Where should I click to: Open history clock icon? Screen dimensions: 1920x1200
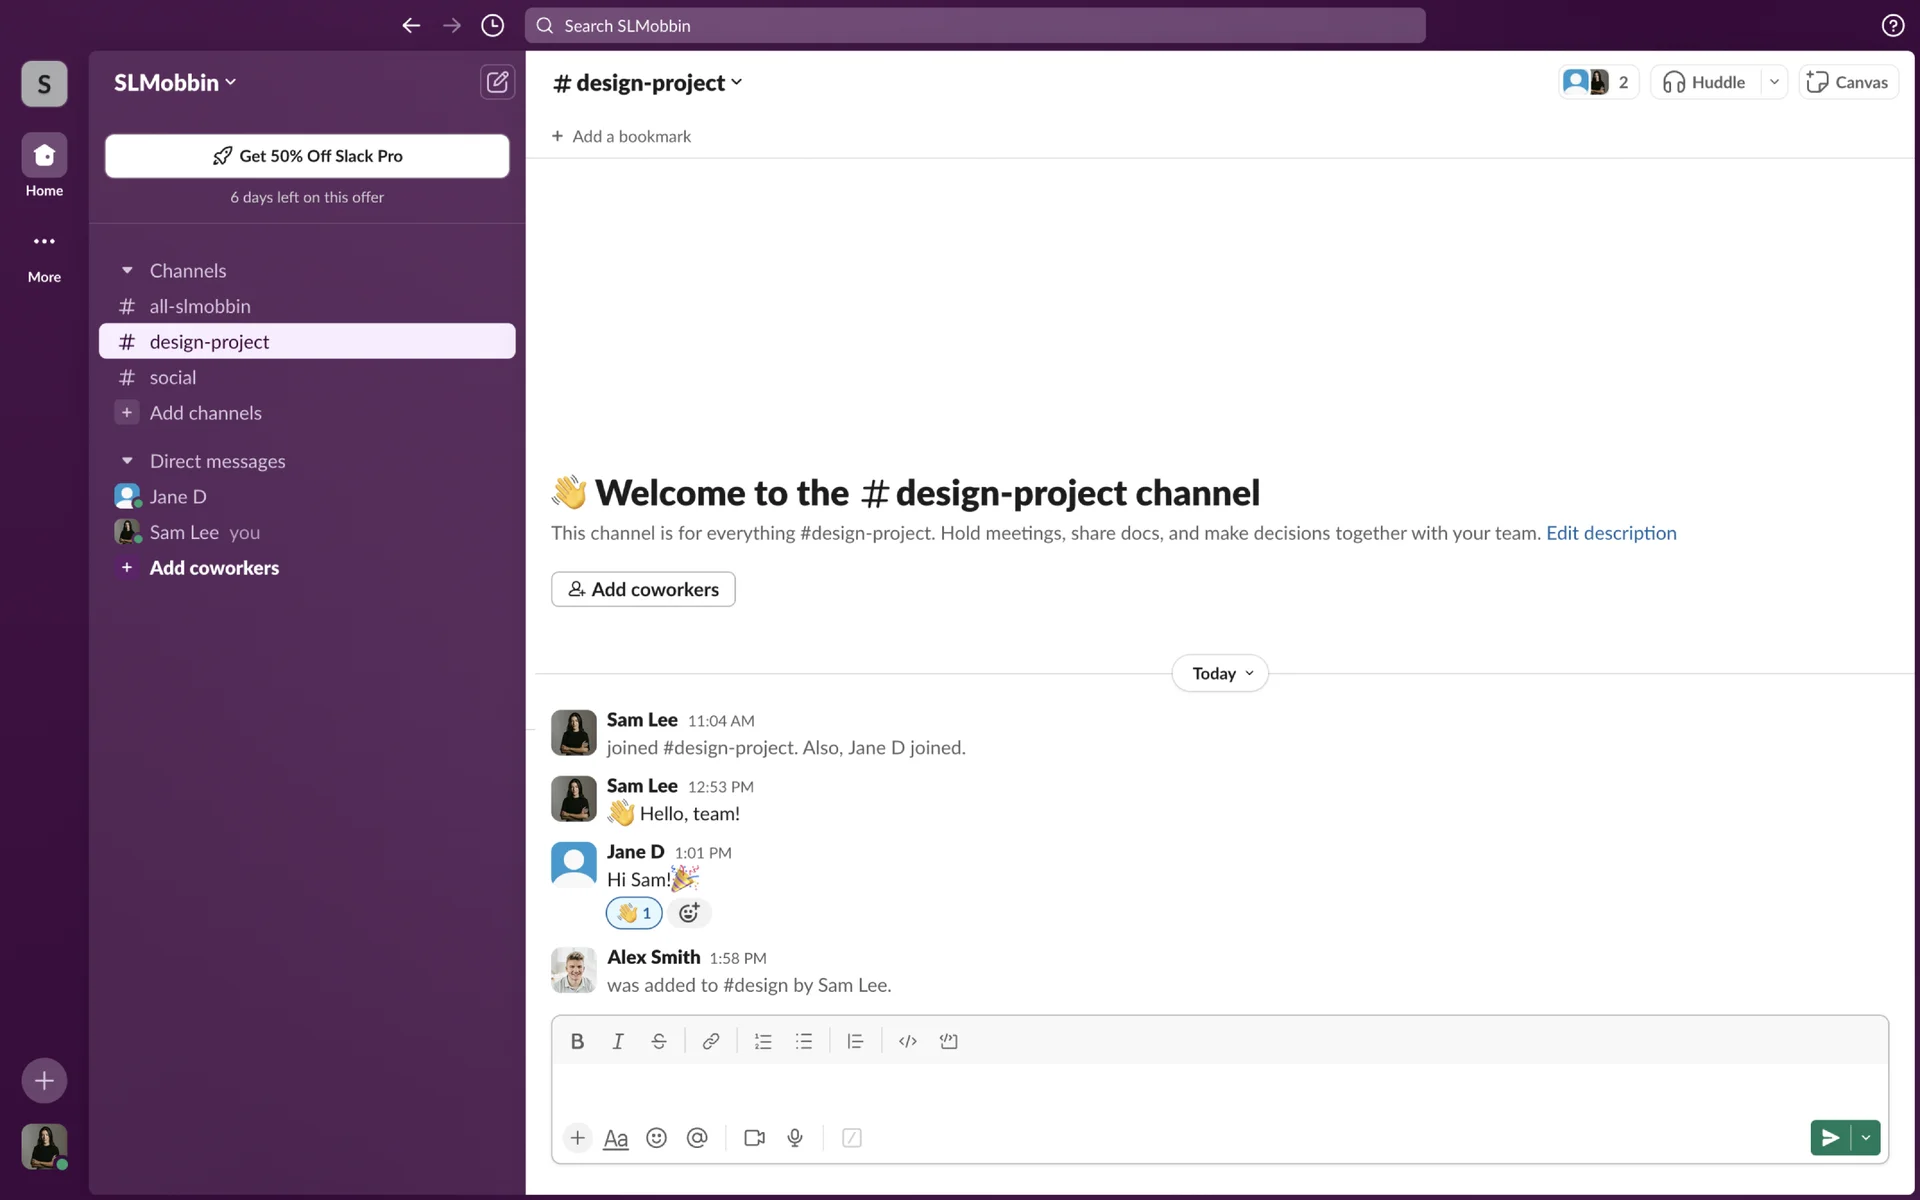(x=492, y=26)
